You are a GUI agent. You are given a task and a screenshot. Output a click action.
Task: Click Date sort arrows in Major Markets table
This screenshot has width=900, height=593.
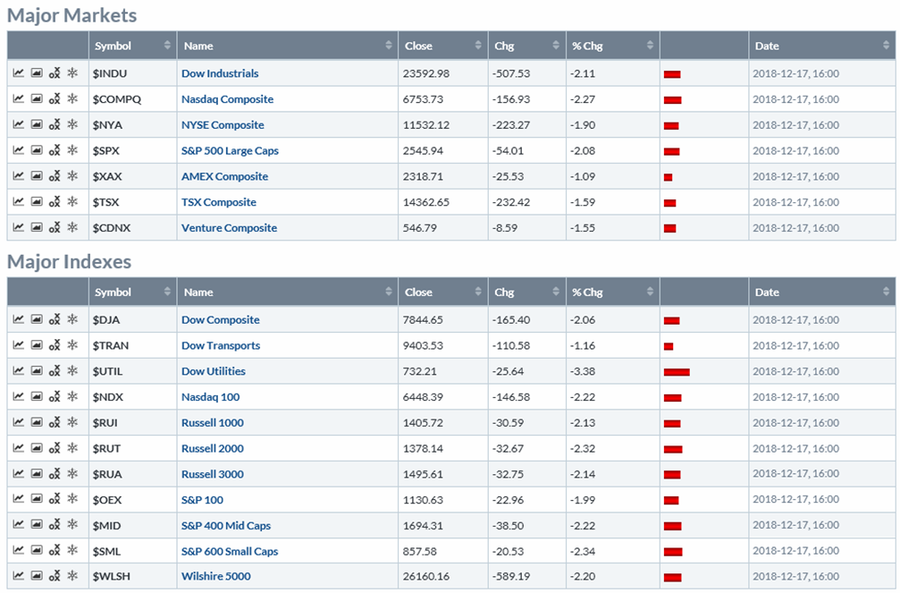[x=886, y=46]
